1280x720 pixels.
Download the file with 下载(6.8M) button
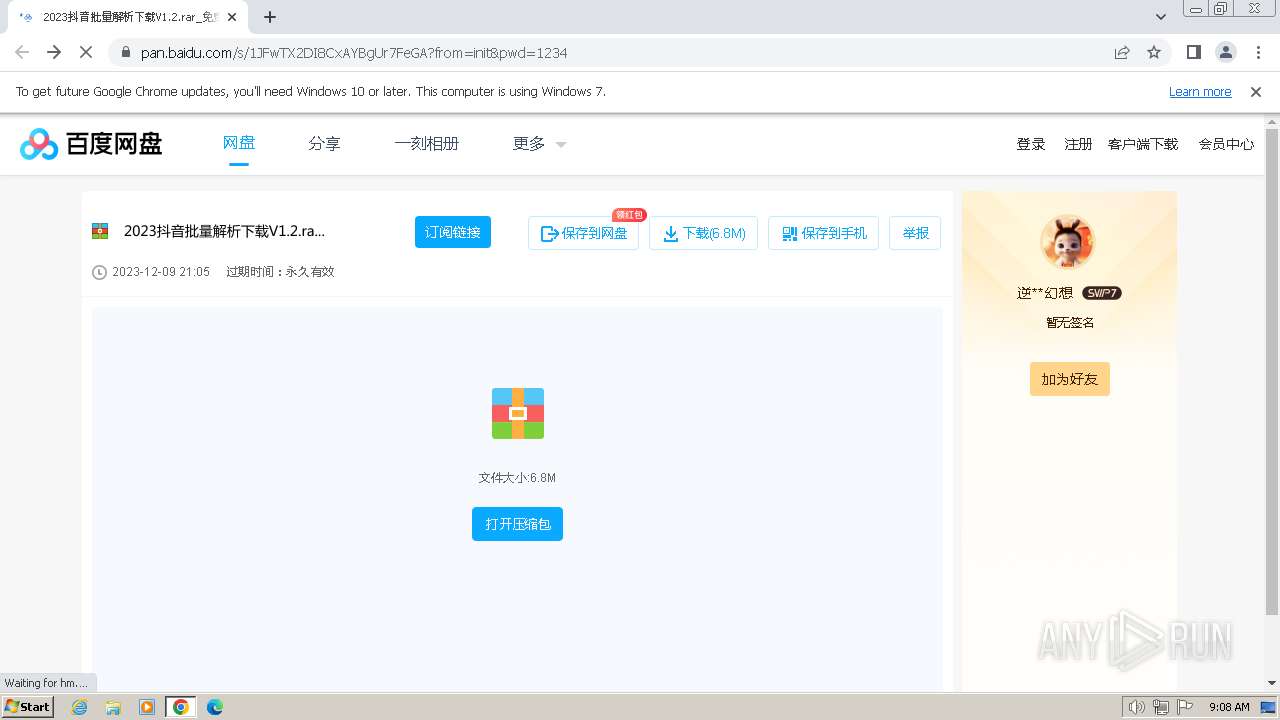coord(704,233)
